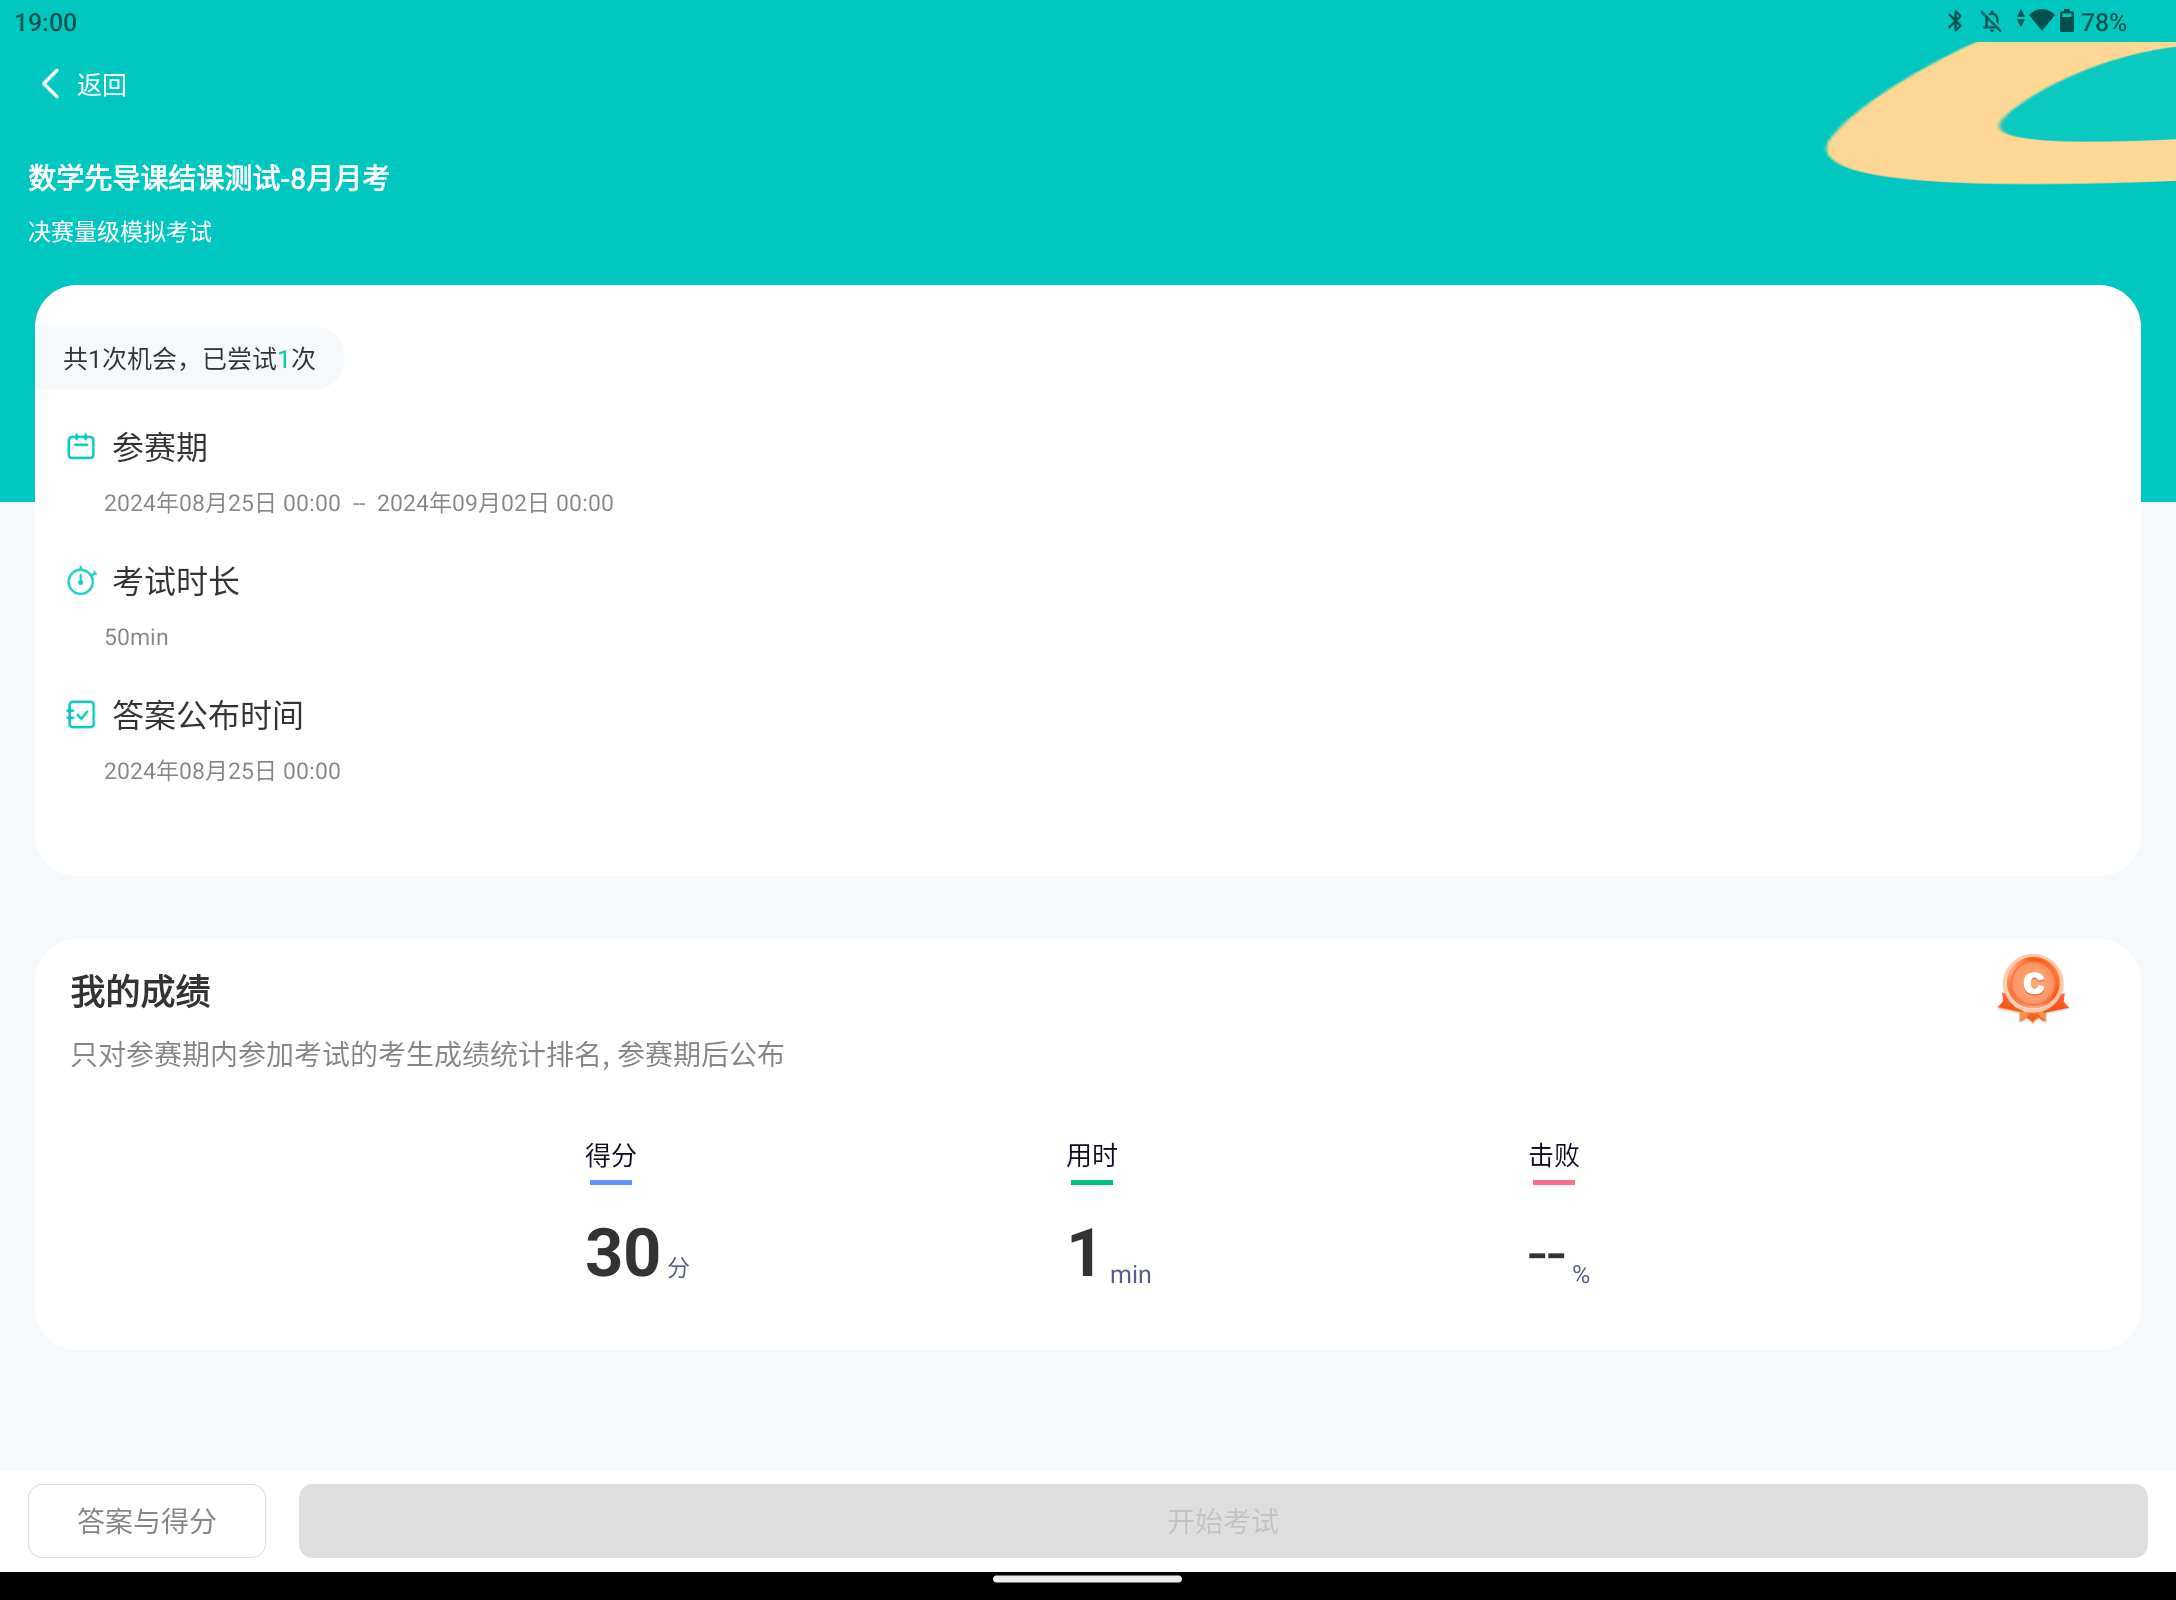Click the stopwatch icon beside 考试时长

81,580
